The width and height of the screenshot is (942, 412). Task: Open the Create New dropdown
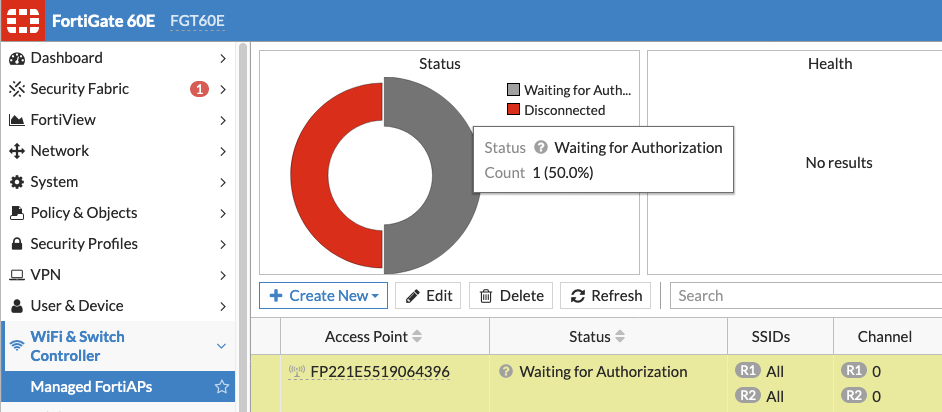click(323, 295)
